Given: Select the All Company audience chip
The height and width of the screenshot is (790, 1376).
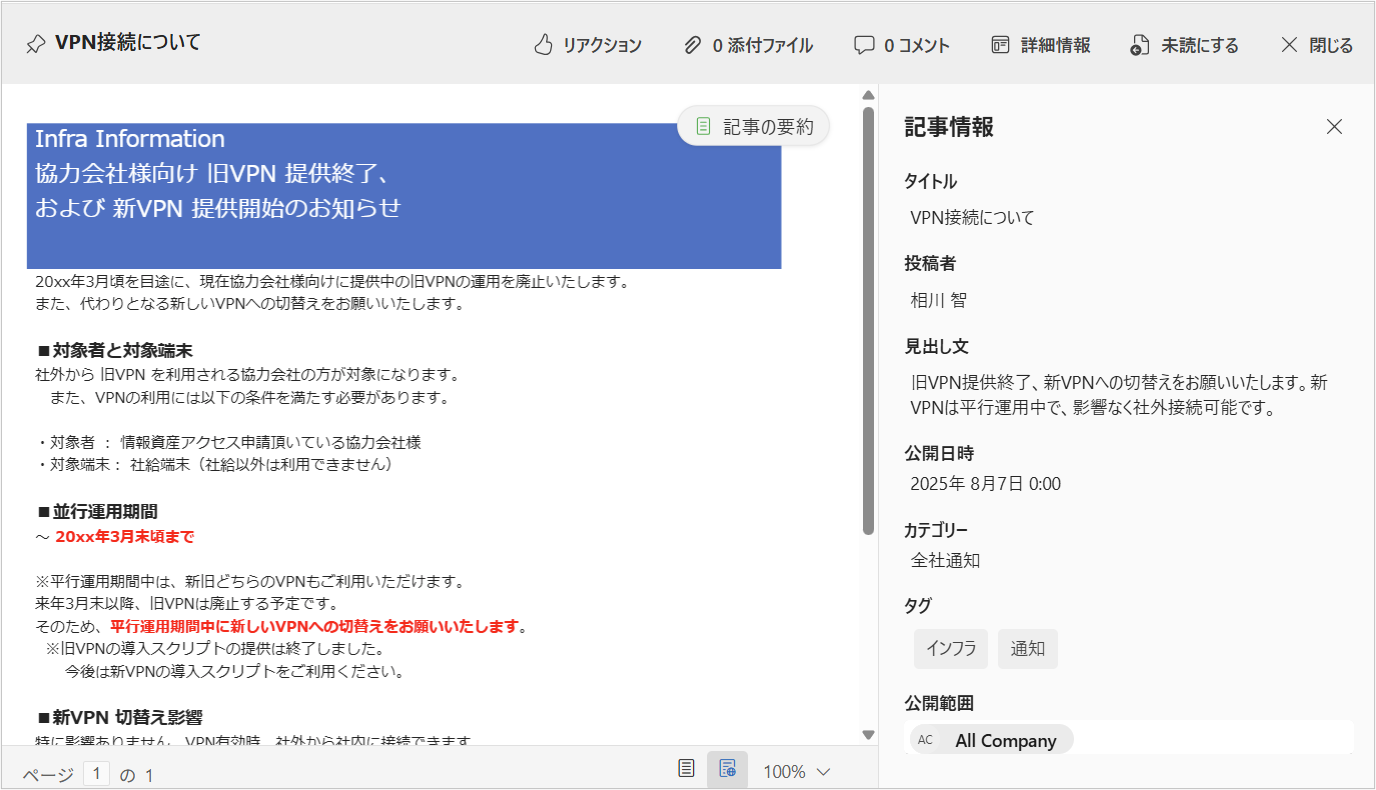Looking at the screenshot, I should 991,740.
